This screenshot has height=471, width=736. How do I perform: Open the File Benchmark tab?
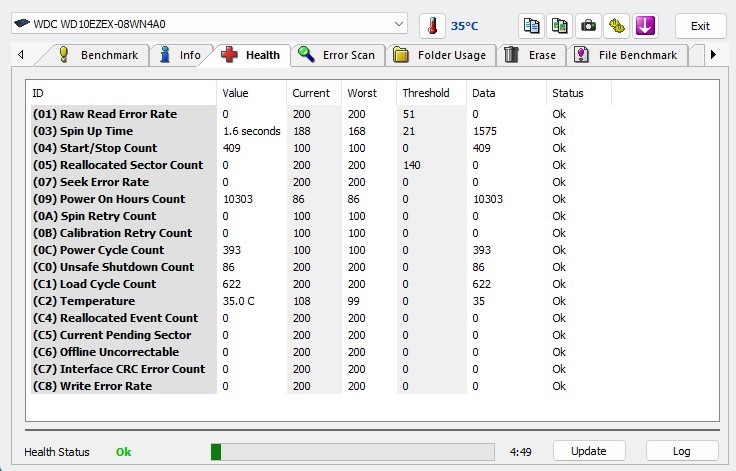626,55
